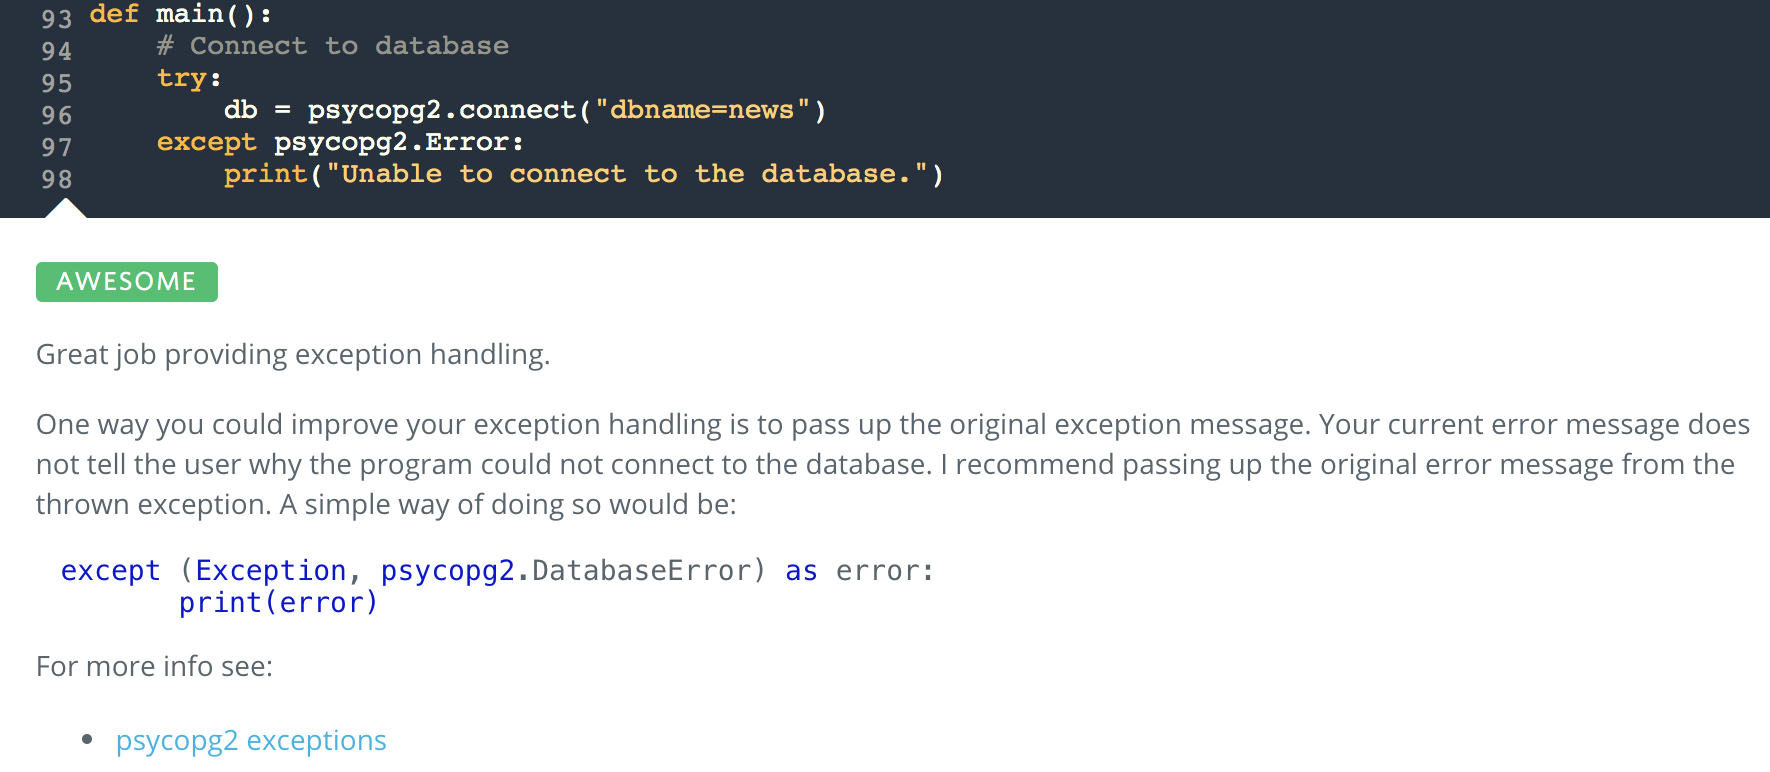The width and height of the screenshot is (1770, 772).
Task: Click the 'Unable to connect' print statement
Action: [583, 174]
